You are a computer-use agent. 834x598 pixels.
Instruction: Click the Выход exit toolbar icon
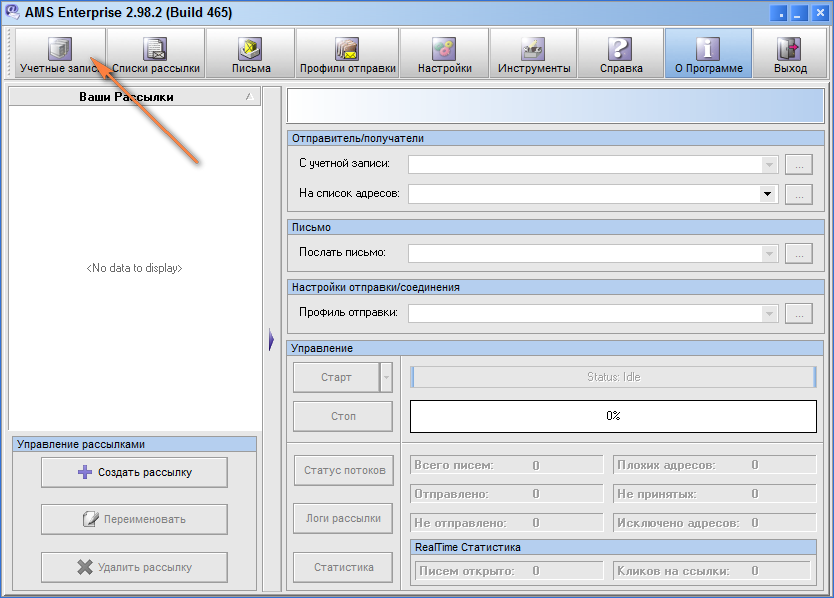pyautogui.click(x=790, y=53)
